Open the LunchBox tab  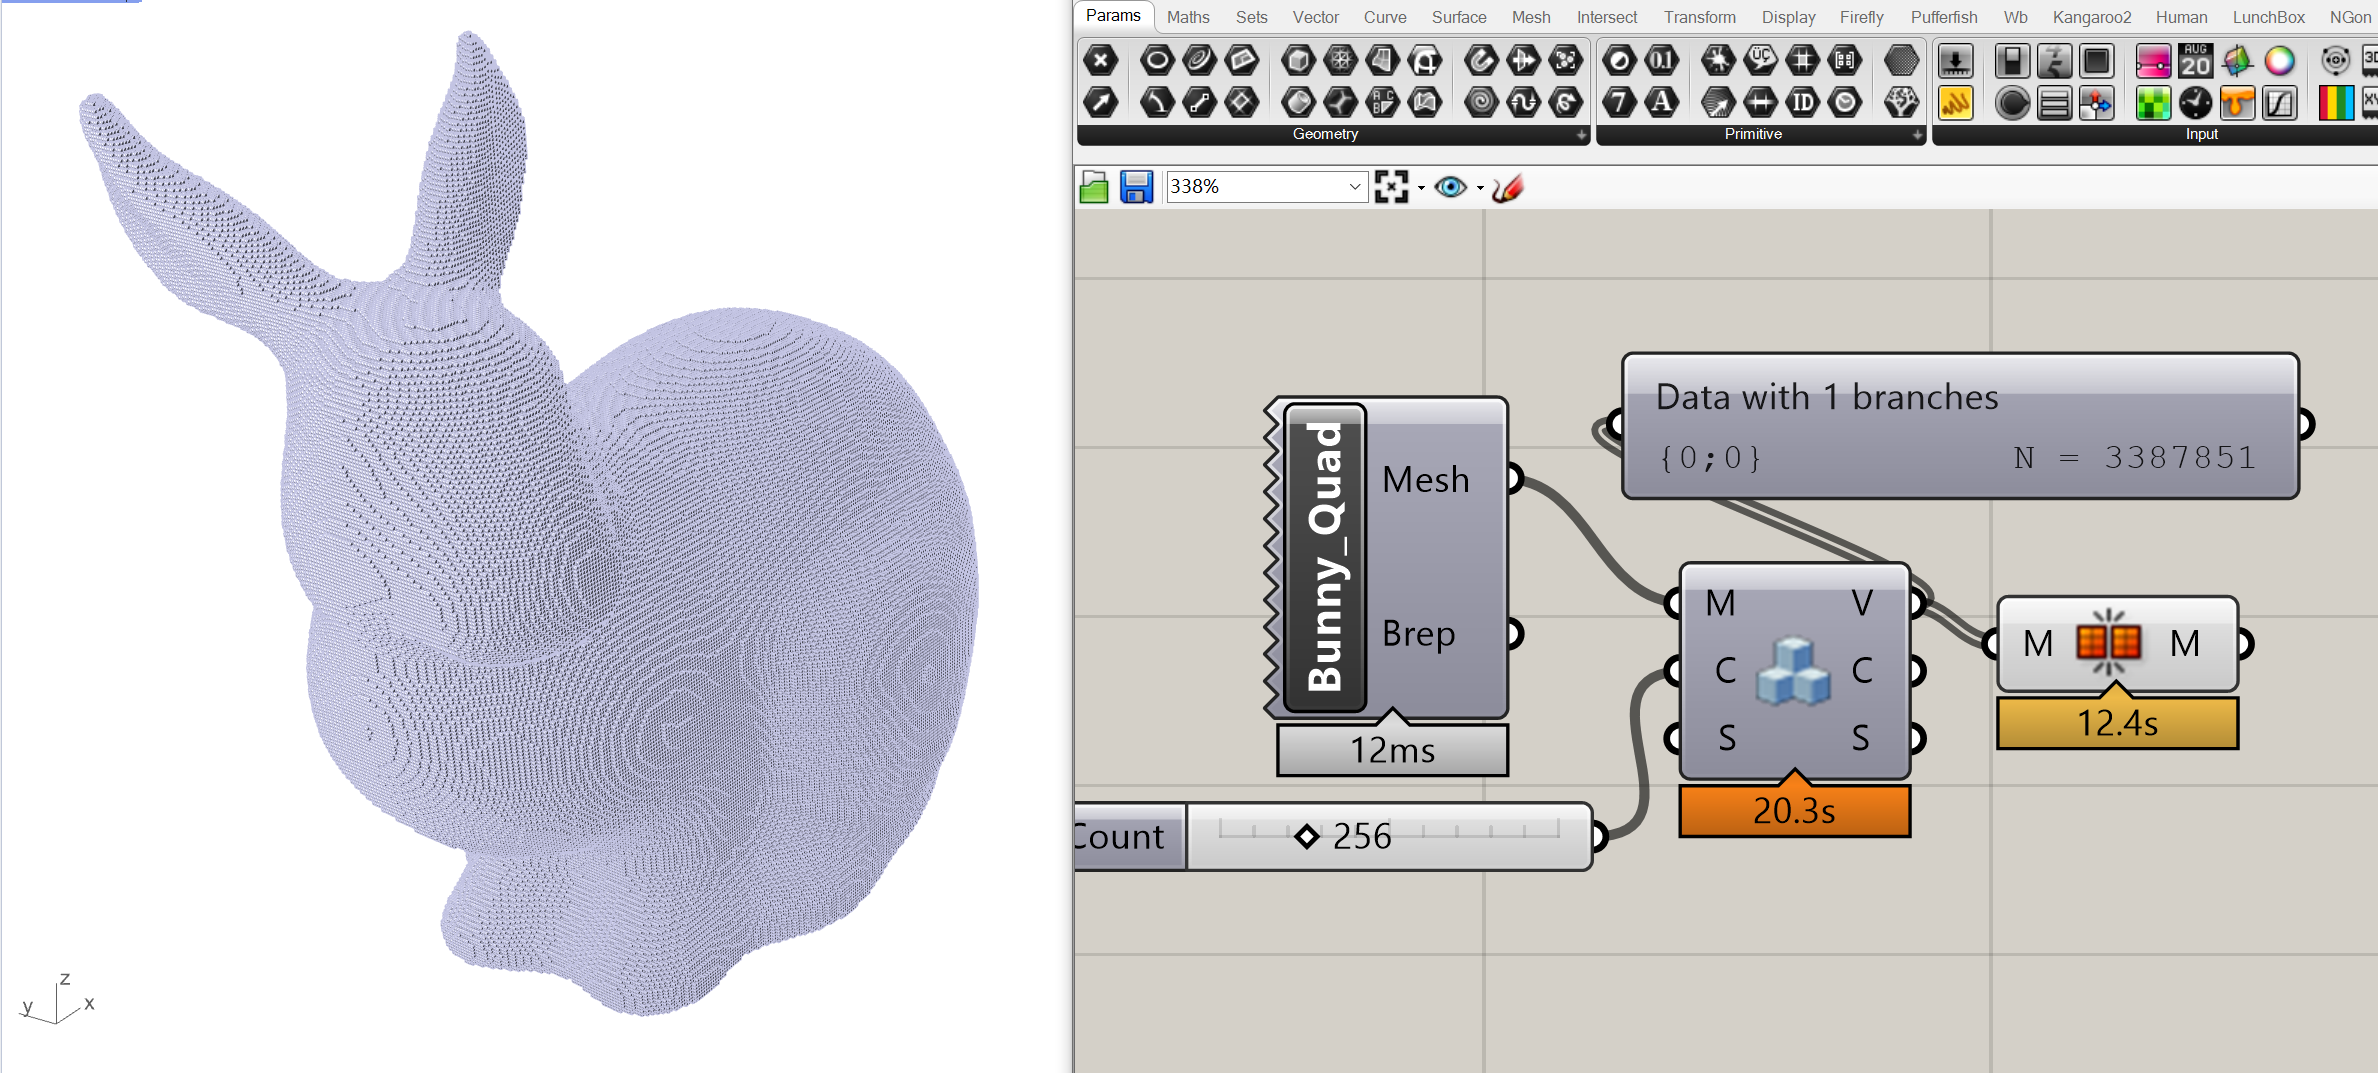[2268, 17]
